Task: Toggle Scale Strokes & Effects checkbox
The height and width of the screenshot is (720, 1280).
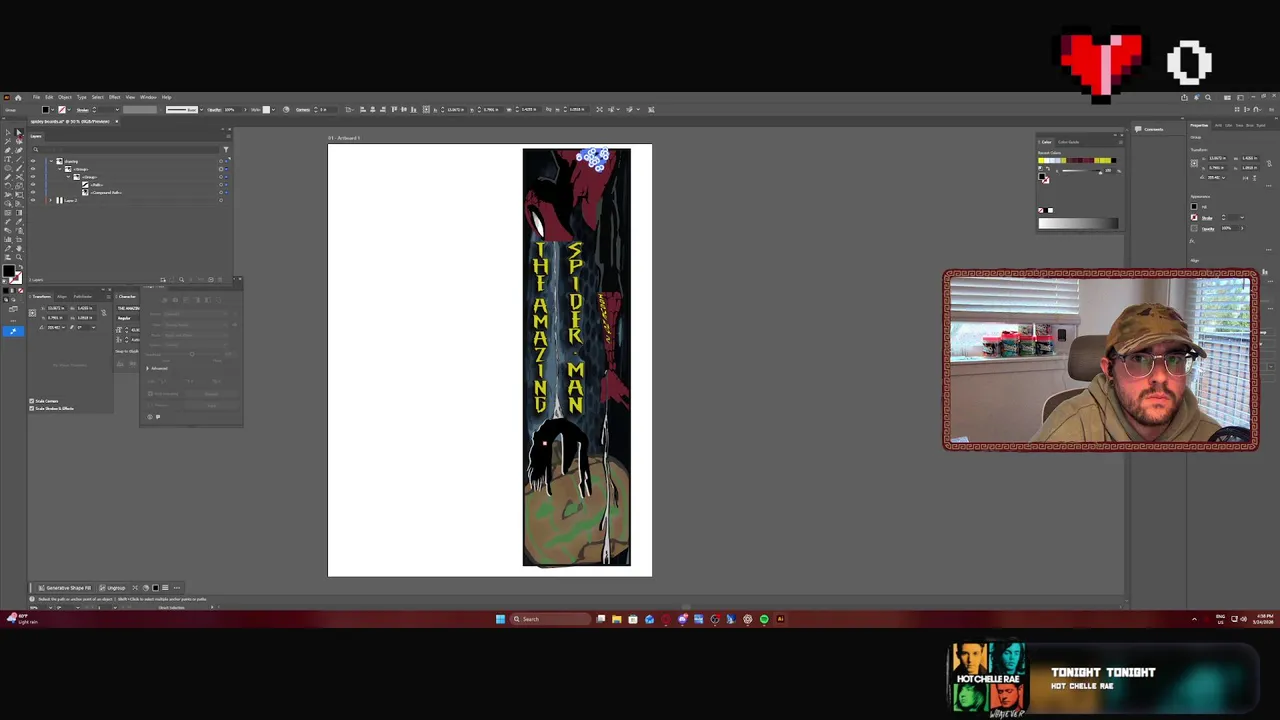Action: pos(32,408)
